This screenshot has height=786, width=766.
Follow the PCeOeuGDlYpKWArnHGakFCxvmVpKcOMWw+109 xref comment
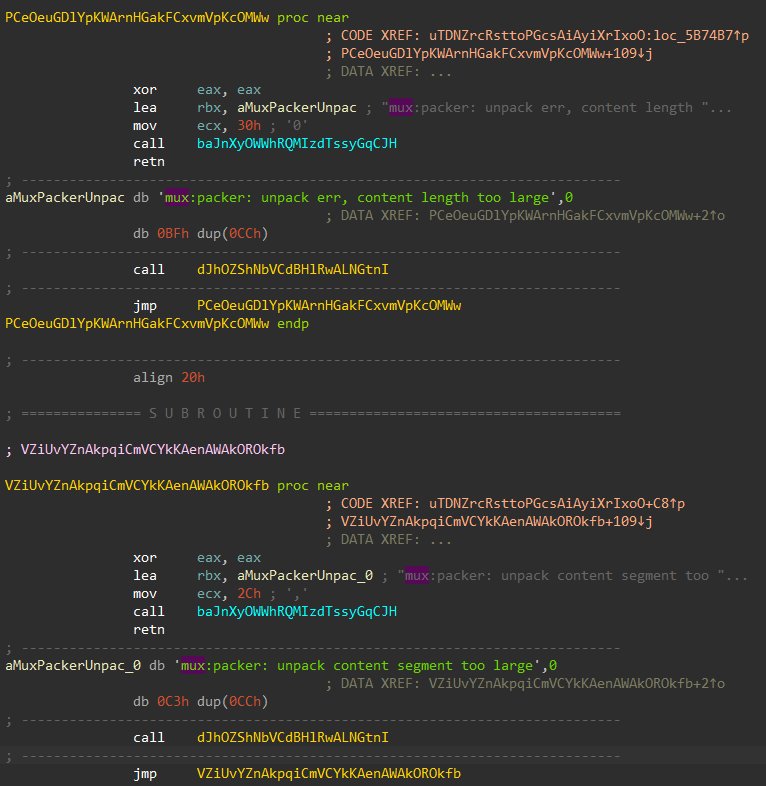(x=496, y=54)
